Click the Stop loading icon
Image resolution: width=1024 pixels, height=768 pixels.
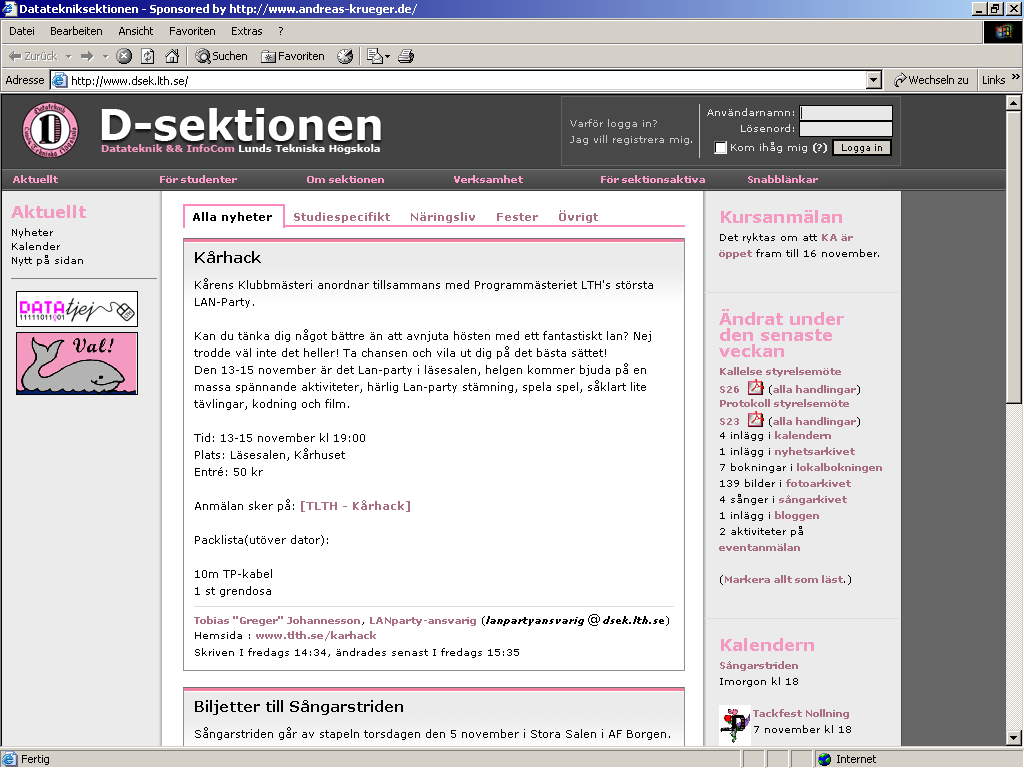pyautogui.click(x=124, y=56)
